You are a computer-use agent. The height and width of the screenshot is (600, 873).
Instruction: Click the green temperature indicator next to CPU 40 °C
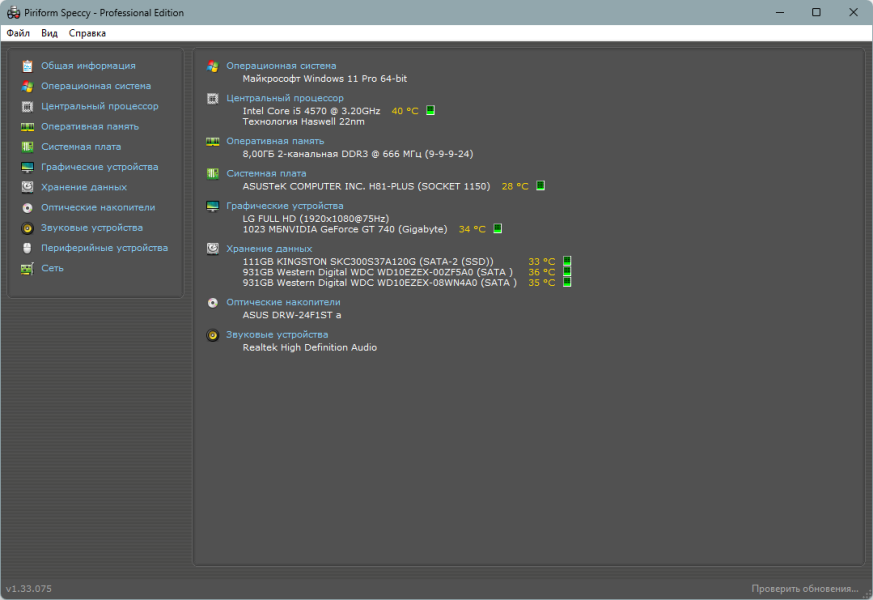click(430, 110)
